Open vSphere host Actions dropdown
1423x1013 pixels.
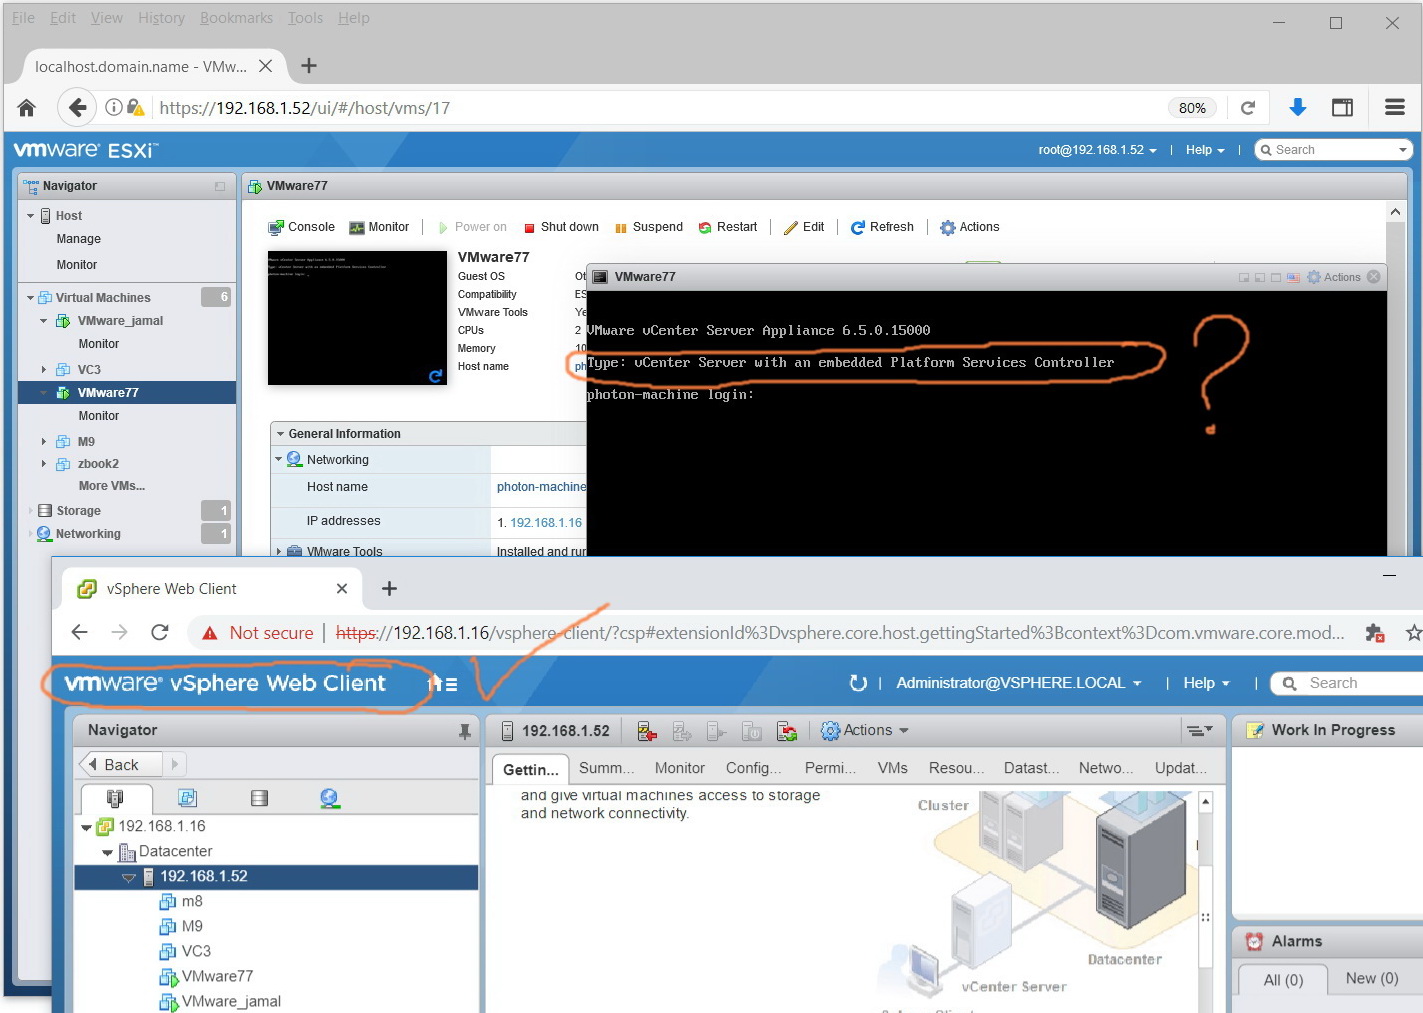coord(865,731)
